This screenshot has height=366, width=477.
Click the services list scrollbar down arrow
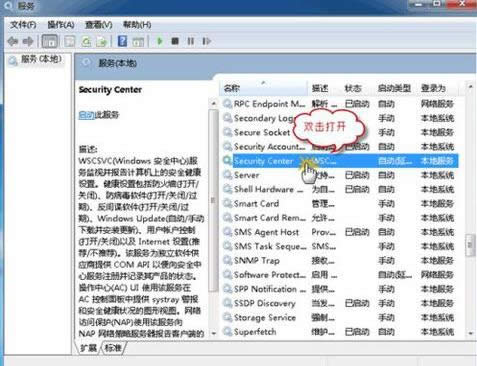[470, 333]
